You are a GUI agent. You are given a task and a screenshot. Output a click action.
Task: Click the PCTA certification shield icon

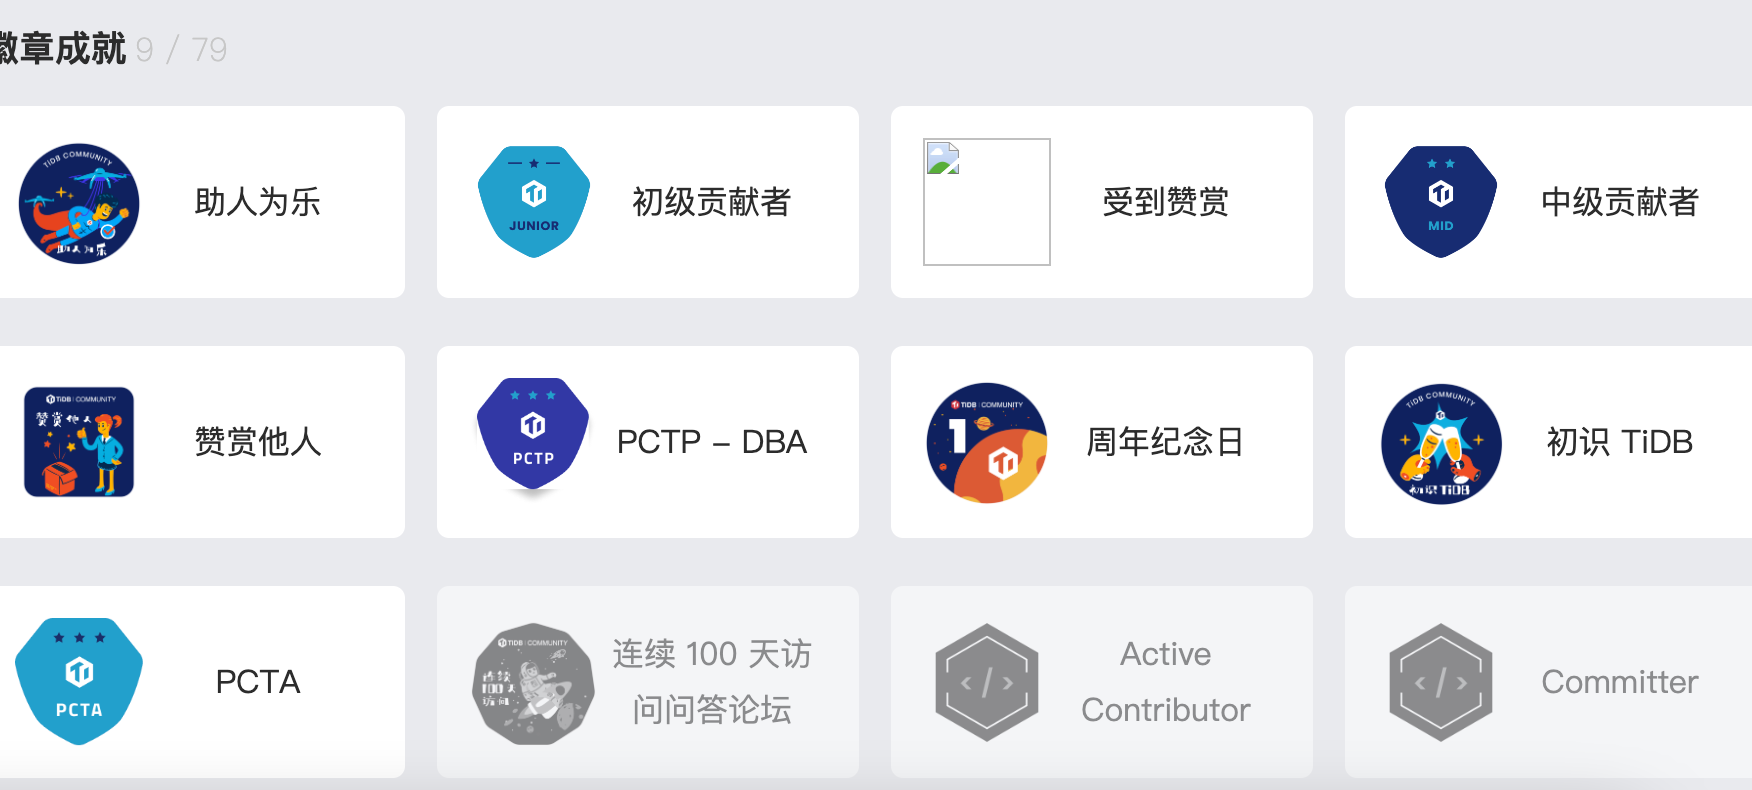click(79, 681)
